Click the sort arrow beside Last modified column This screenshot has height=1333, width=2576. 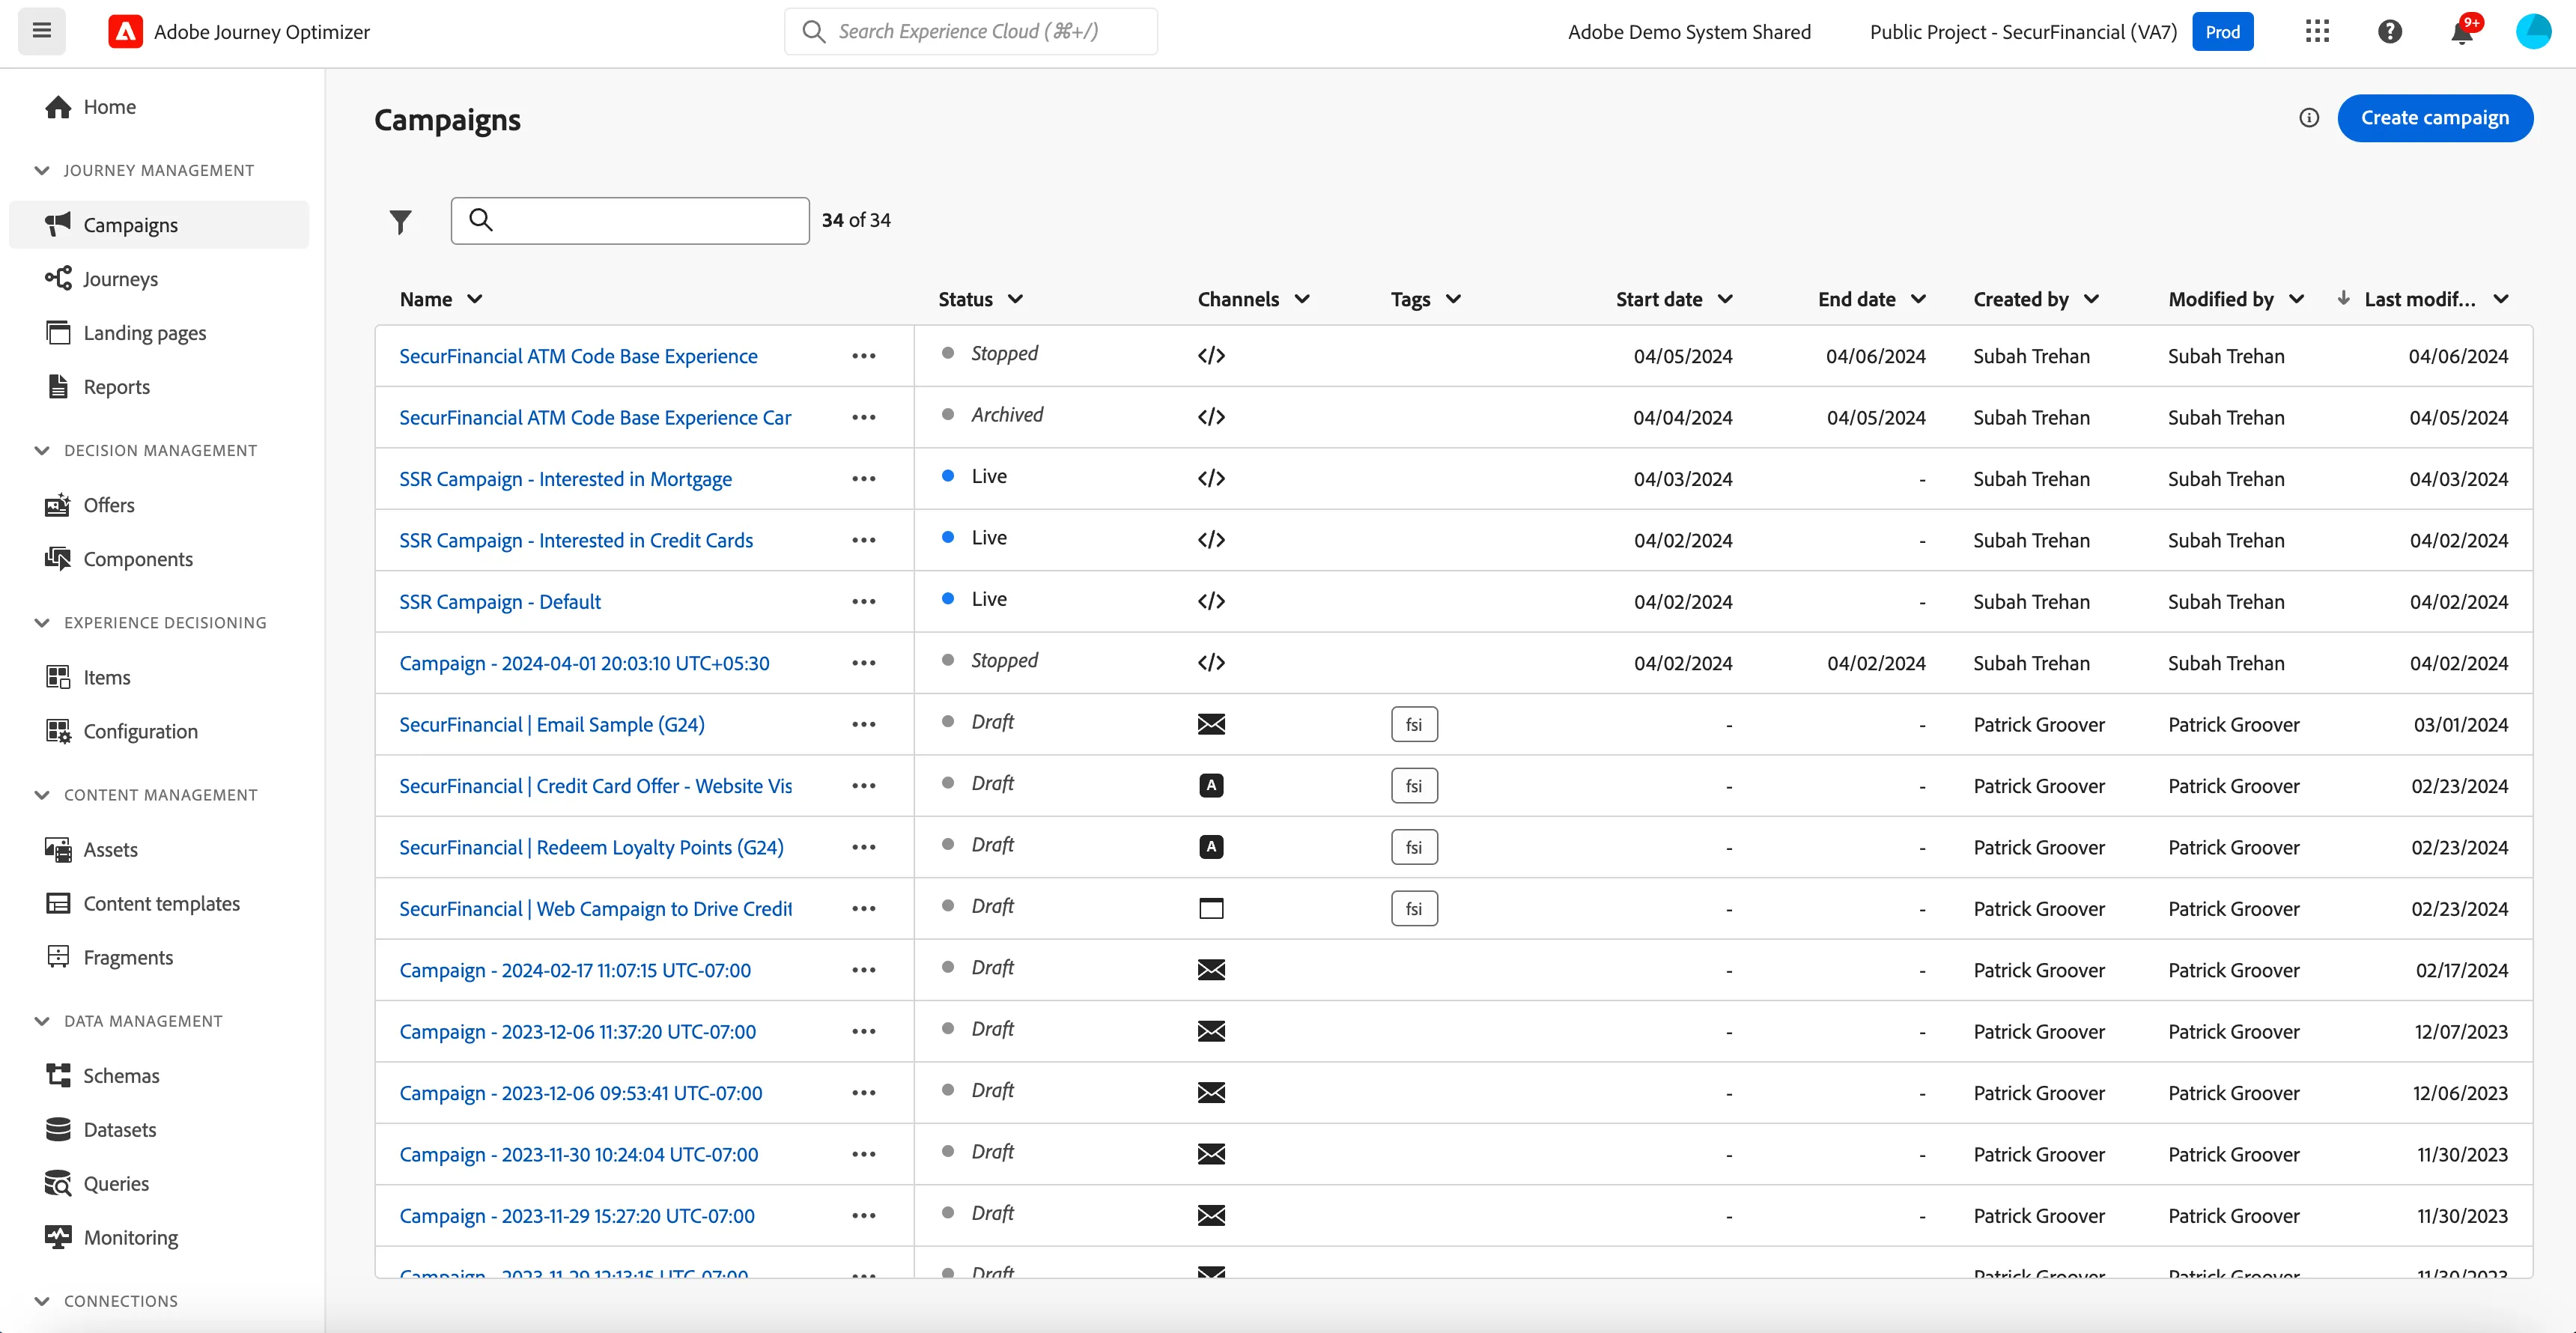point(2342,298)
